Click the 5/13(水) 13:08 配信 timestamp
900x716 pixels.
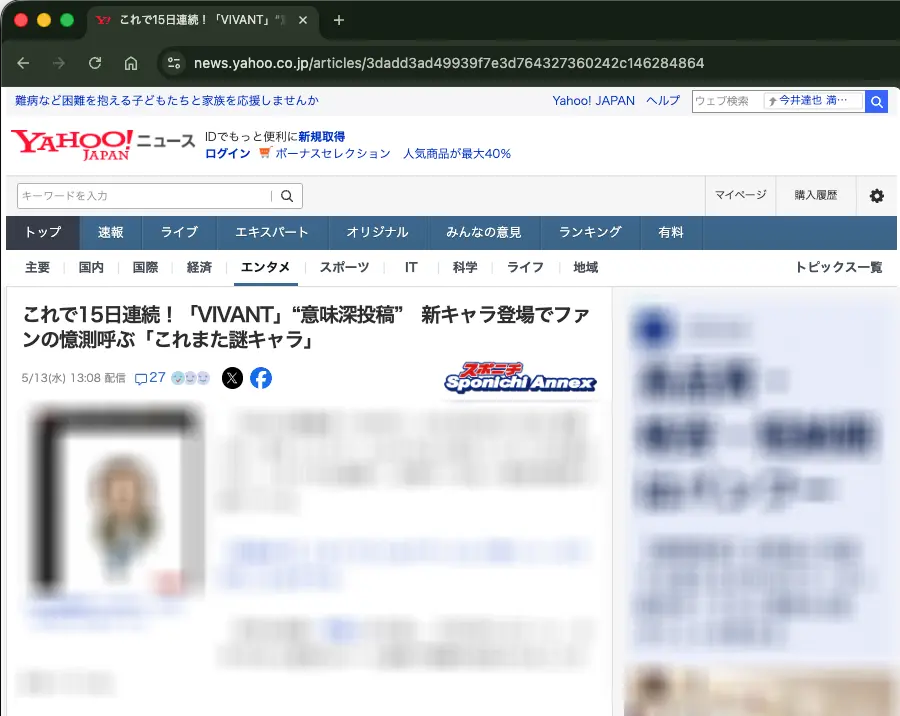point(73,378)
